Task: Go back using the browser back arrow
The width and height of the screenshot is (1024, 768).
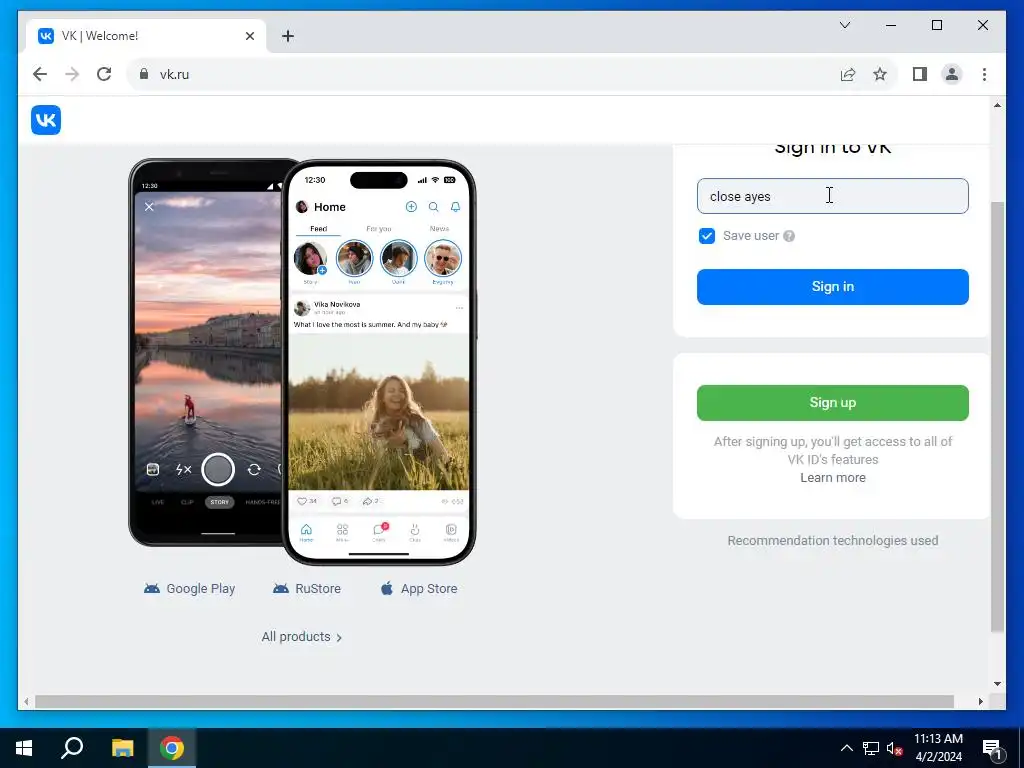Action: click(x=40, y=74)
